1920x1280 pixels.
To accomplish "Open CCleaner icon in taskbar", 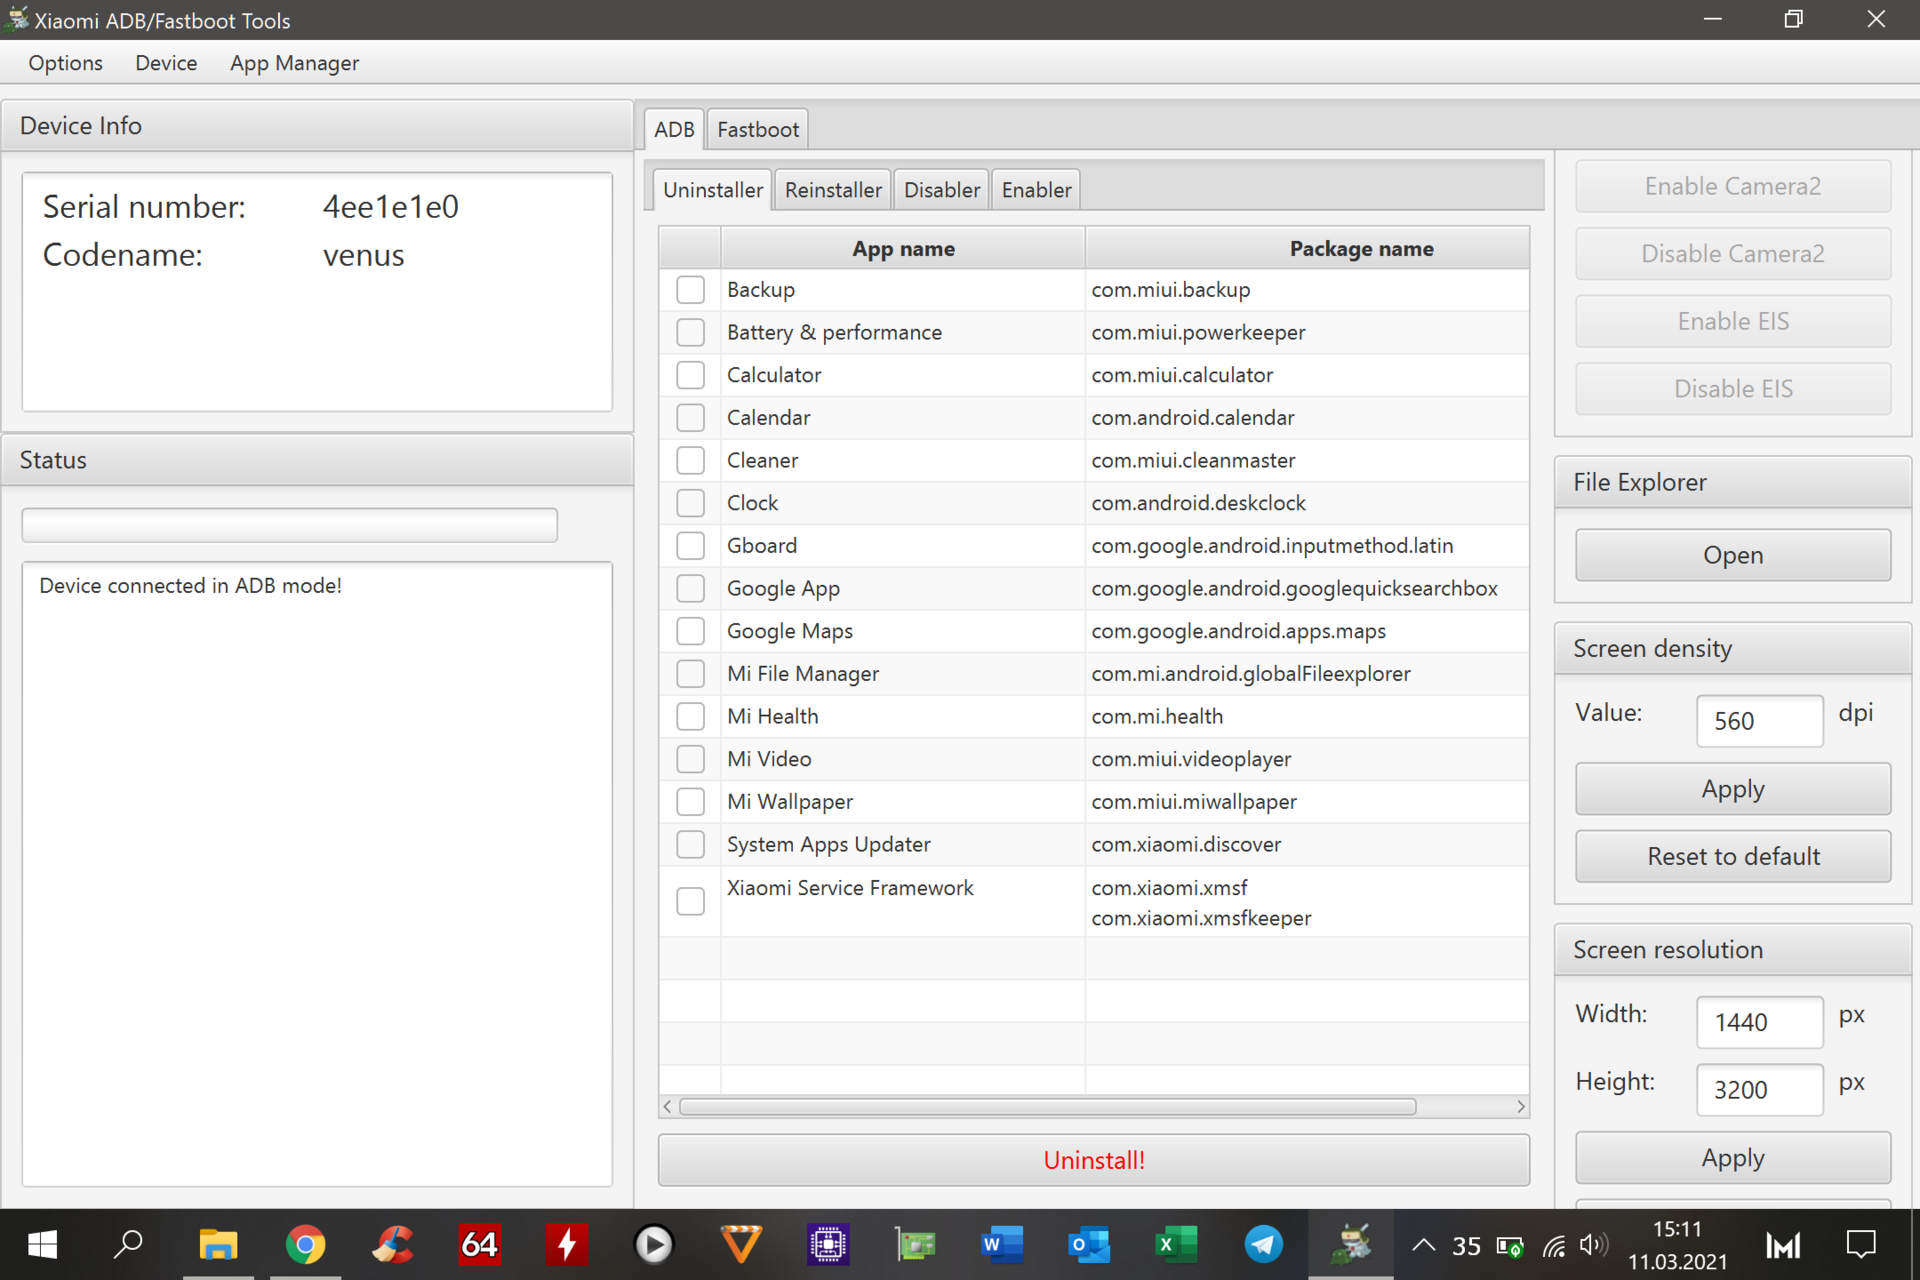I will click(x=393, y=1245).
